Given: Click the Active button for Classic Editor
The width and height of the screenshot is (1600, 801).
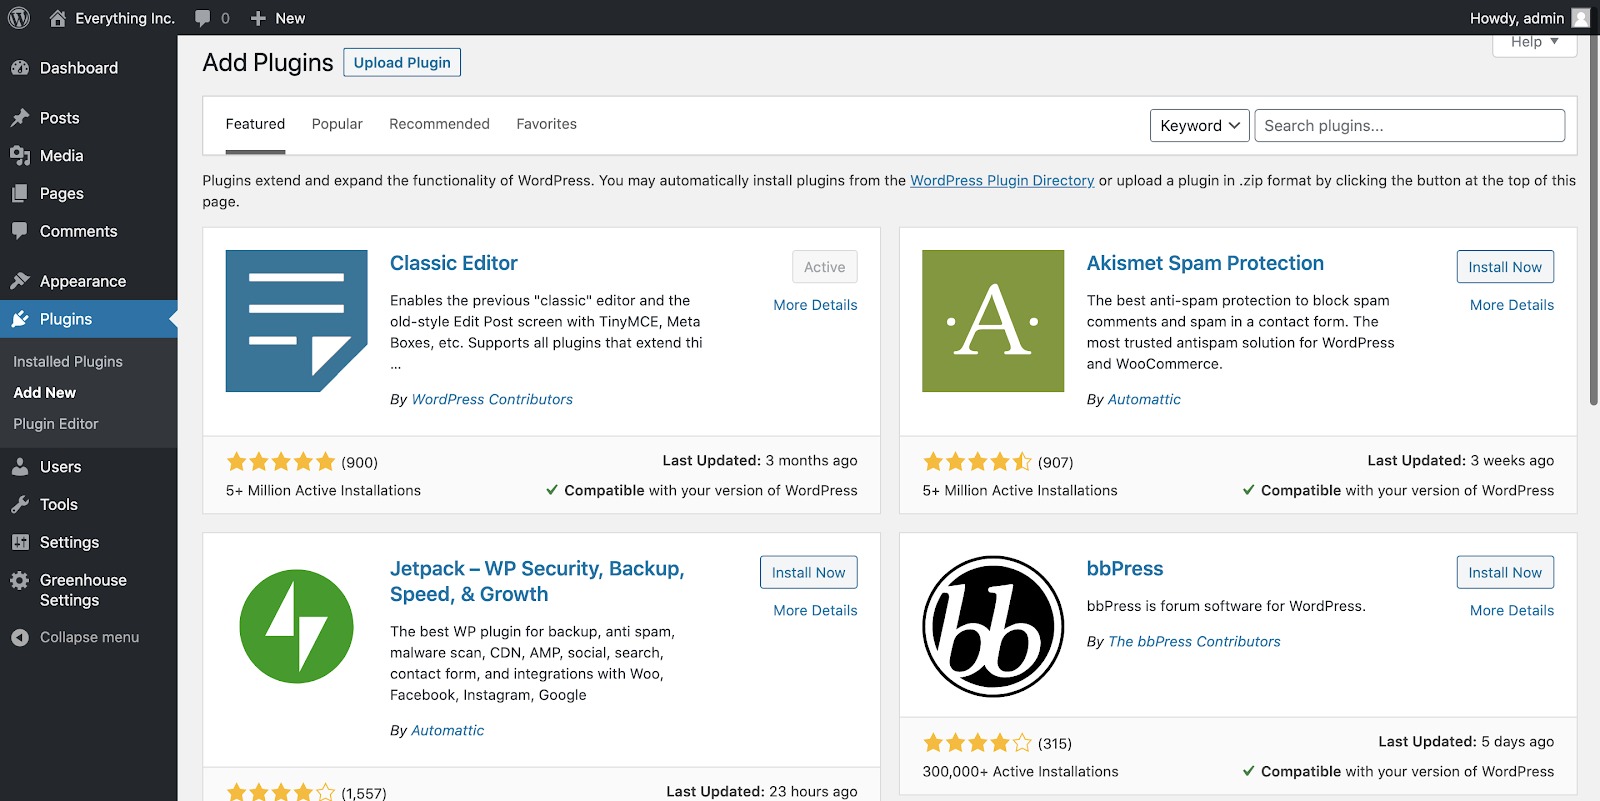Looking at the screenshot, I should (x=825, y=267).
